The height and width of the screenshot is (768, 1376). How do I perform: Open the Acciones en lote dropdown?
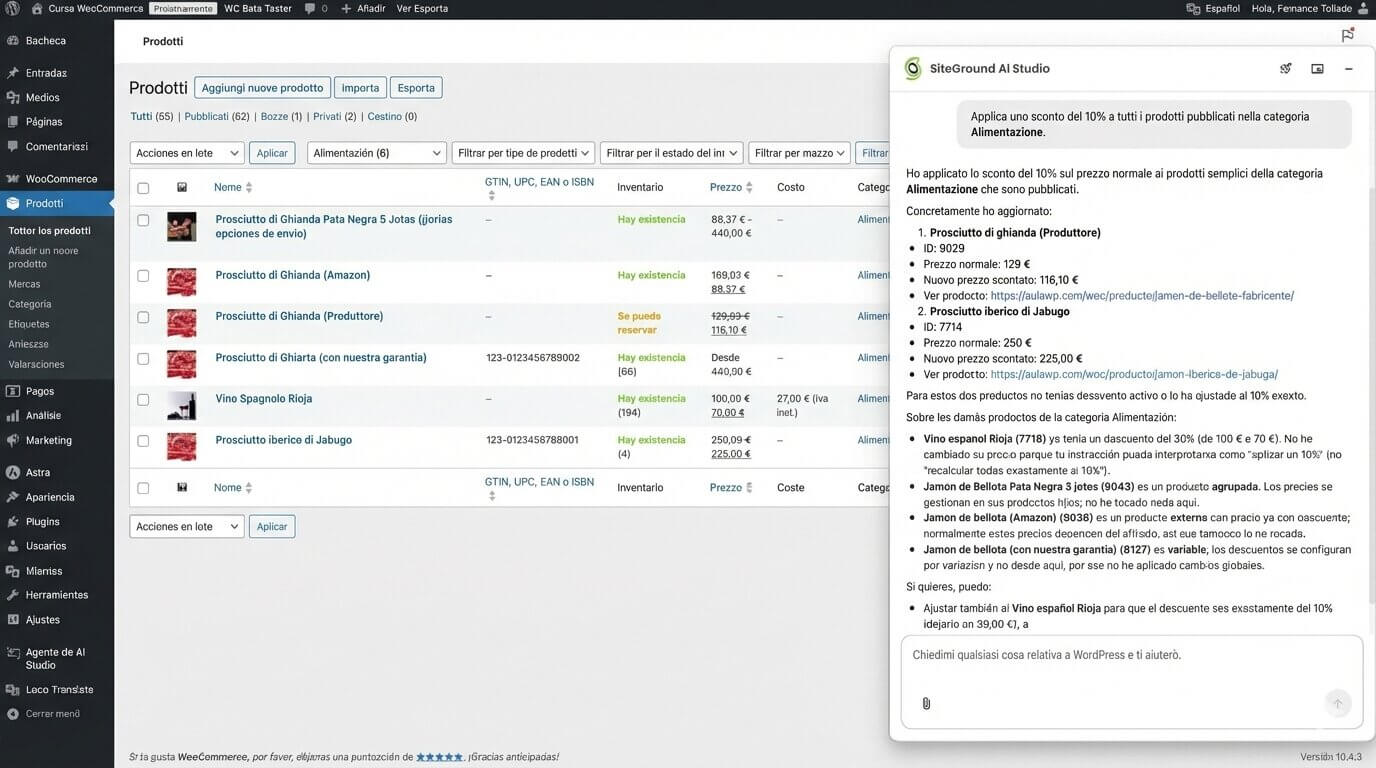point(185,152)
